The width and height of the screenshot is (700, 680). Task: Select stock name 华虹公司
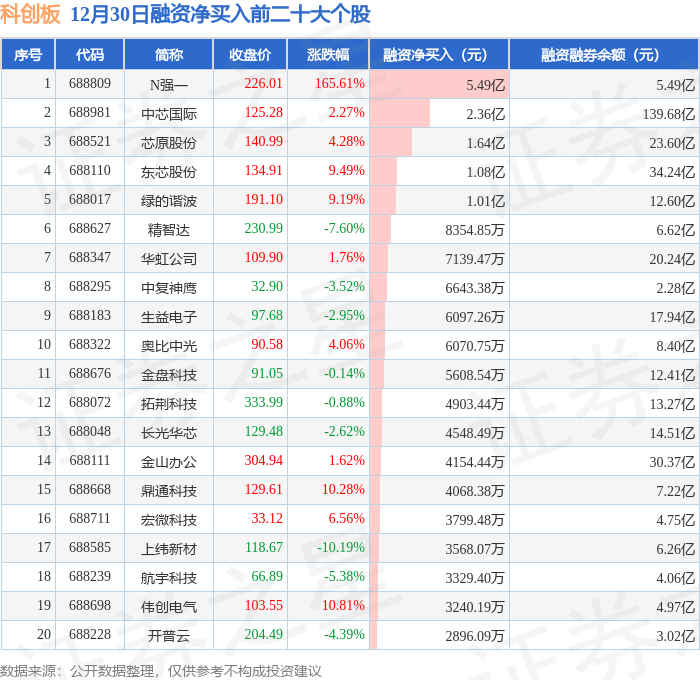[x=169, y=259]
